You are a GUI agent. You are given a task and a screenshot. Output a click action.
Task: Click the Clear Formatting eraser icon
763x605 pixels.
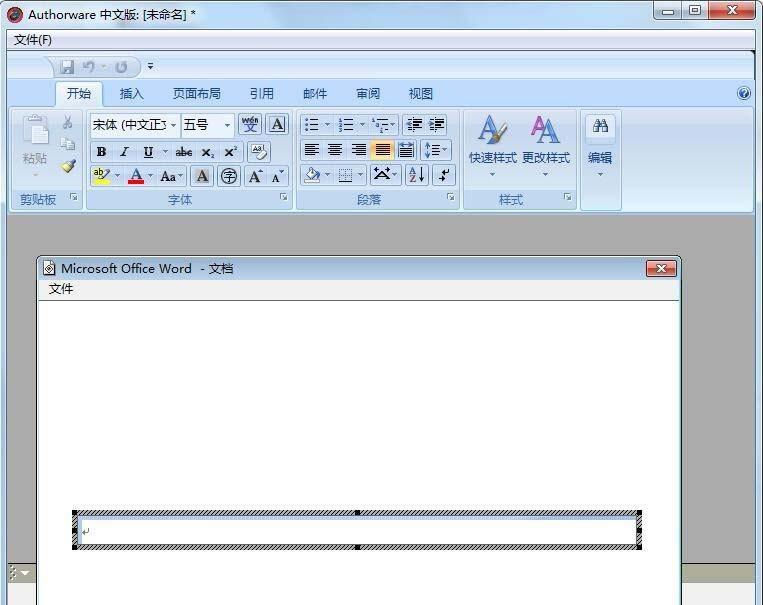click(259, 152)
